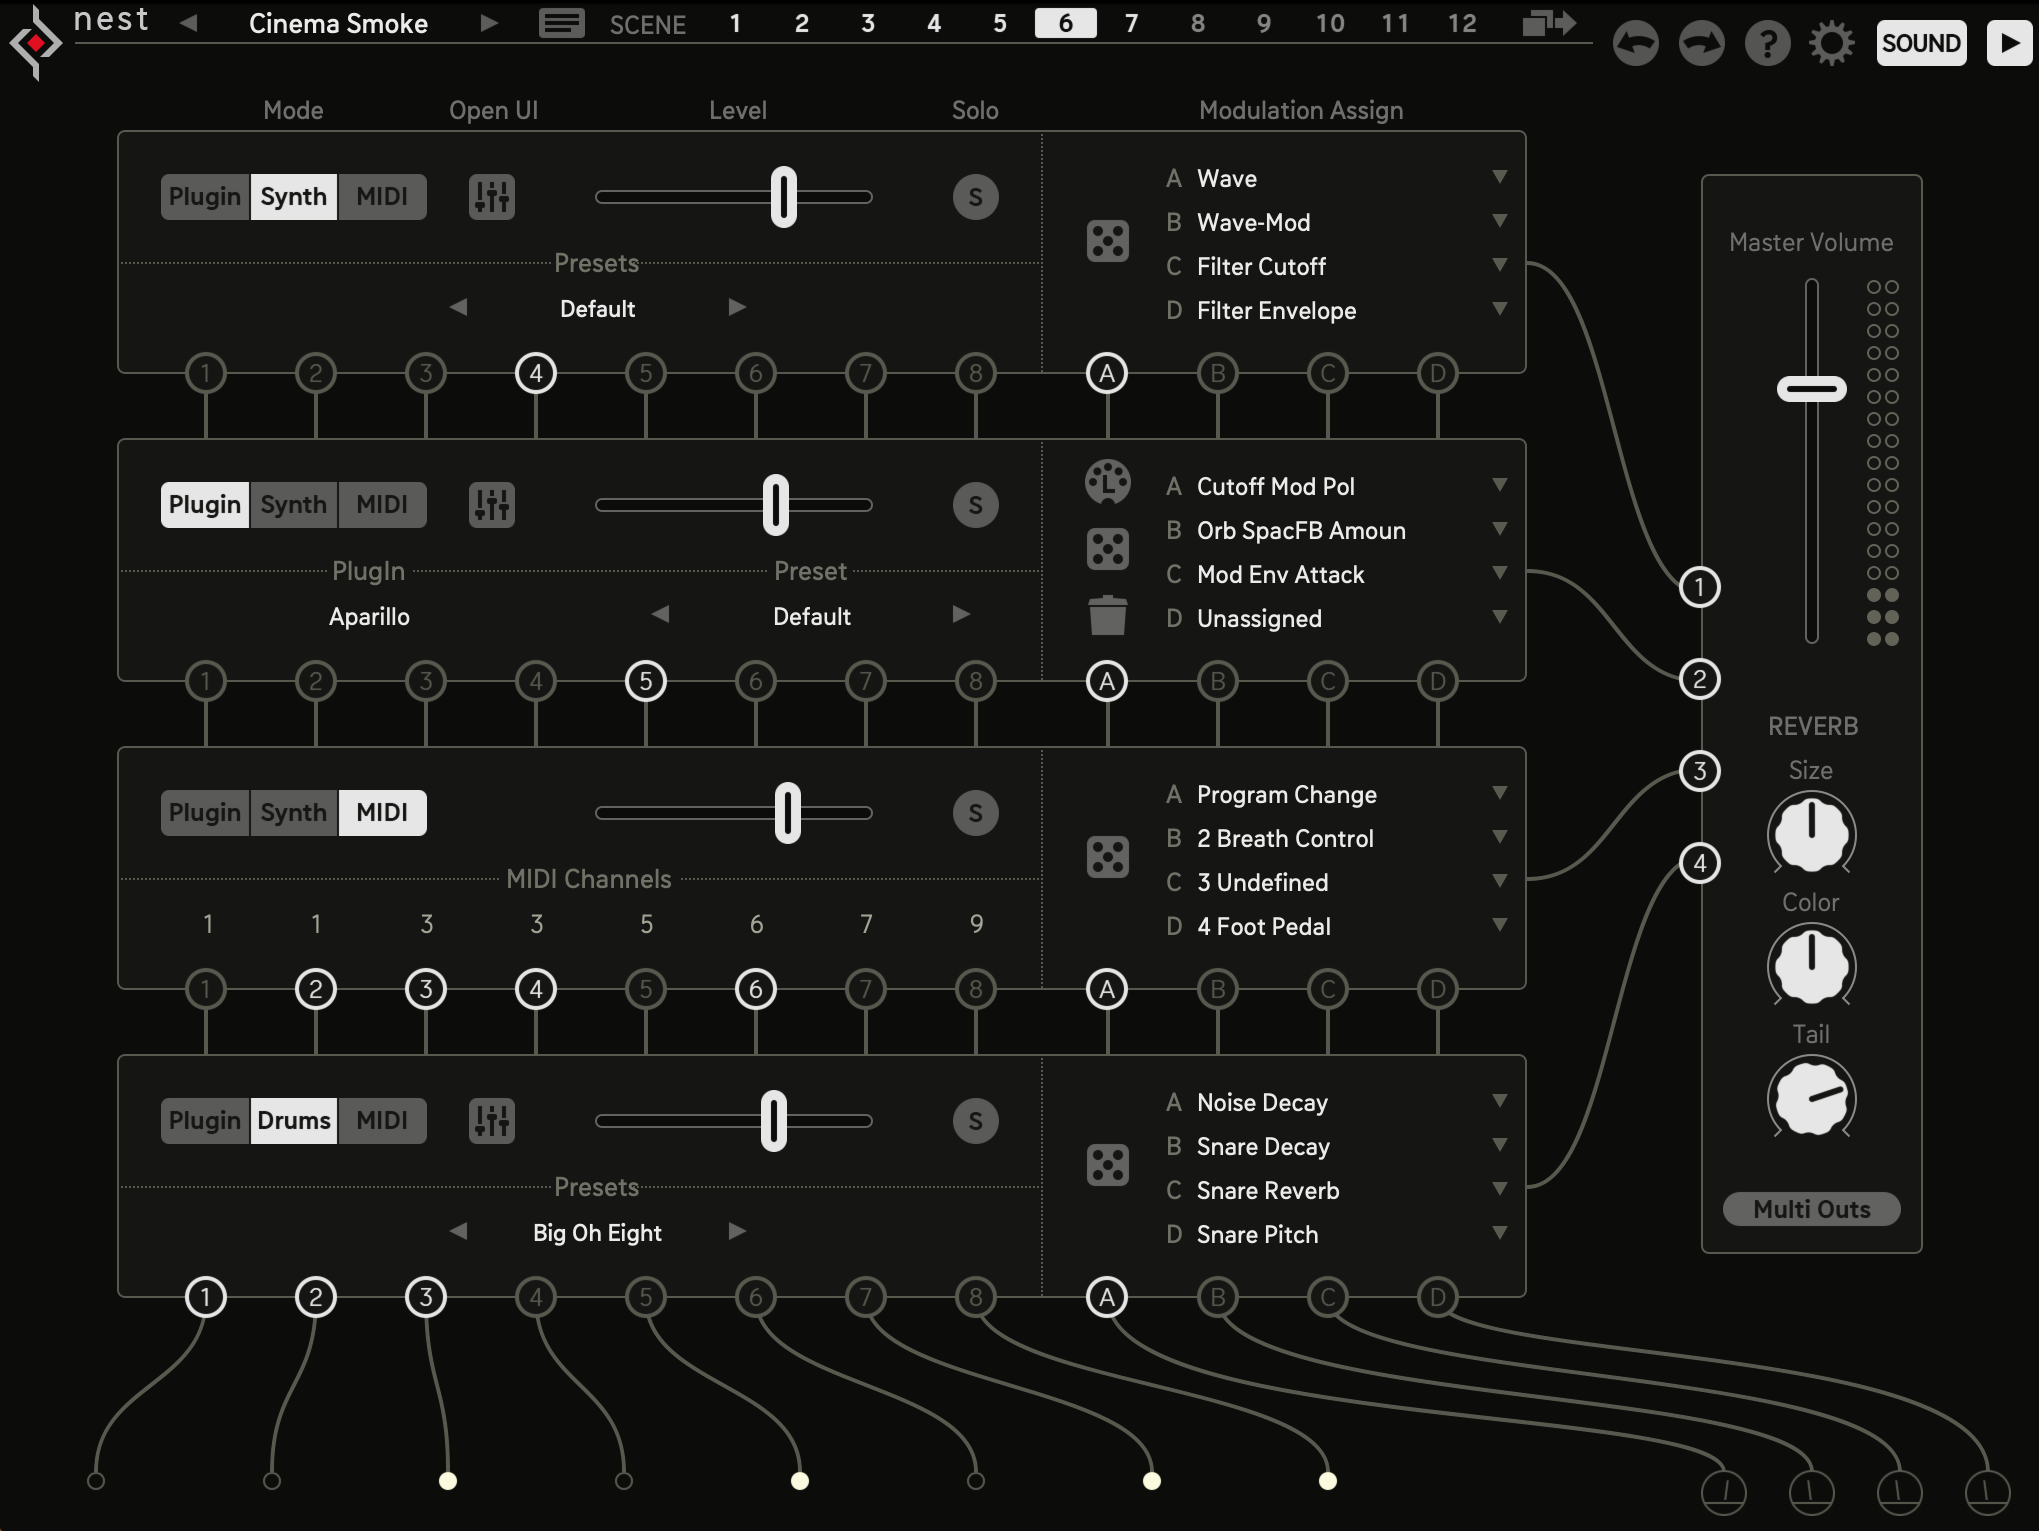The image size is (2039, 1531).
Task: Click randomize dice in Drums module
Action: (1107, 1165)
